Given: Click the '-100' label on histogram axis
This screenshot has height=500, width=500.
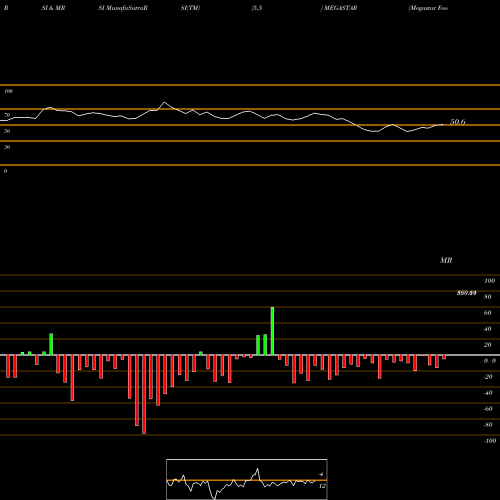Looking at the screenshot, I should 490,441.
